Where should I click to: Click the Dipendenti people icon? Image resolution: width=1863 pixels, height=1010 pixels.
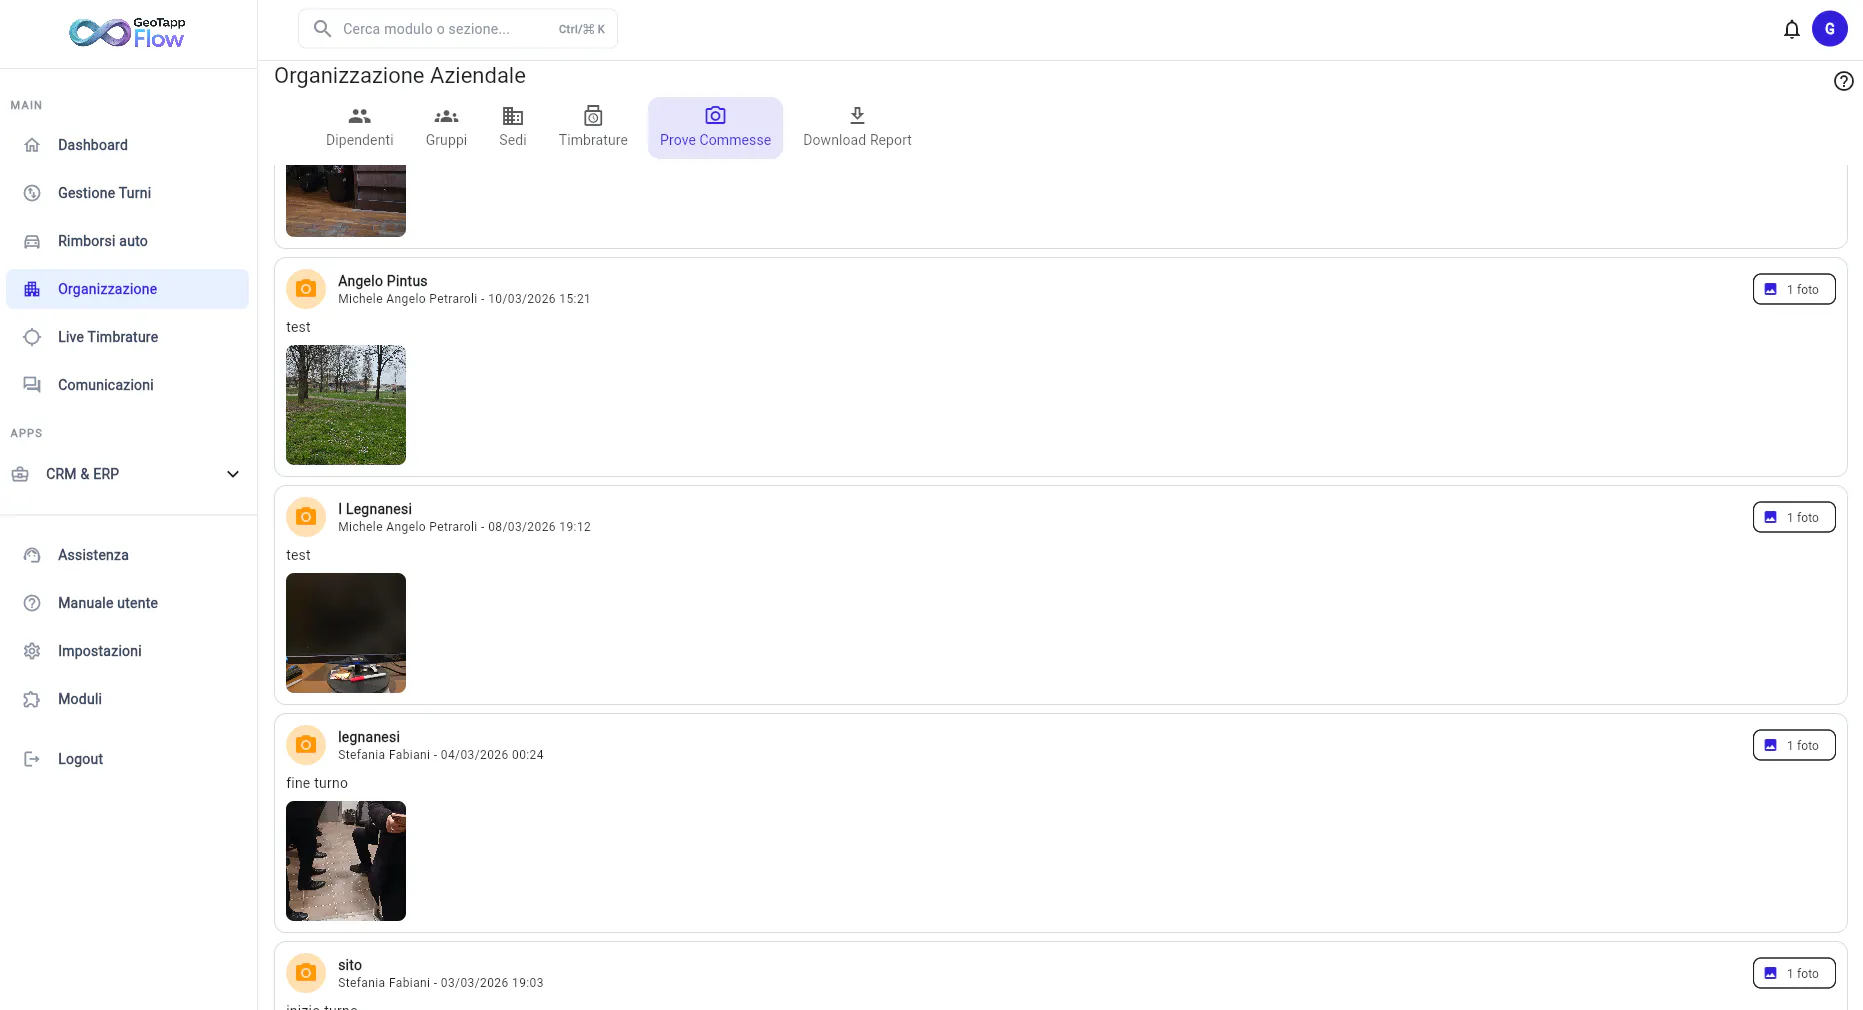[359, 116]
